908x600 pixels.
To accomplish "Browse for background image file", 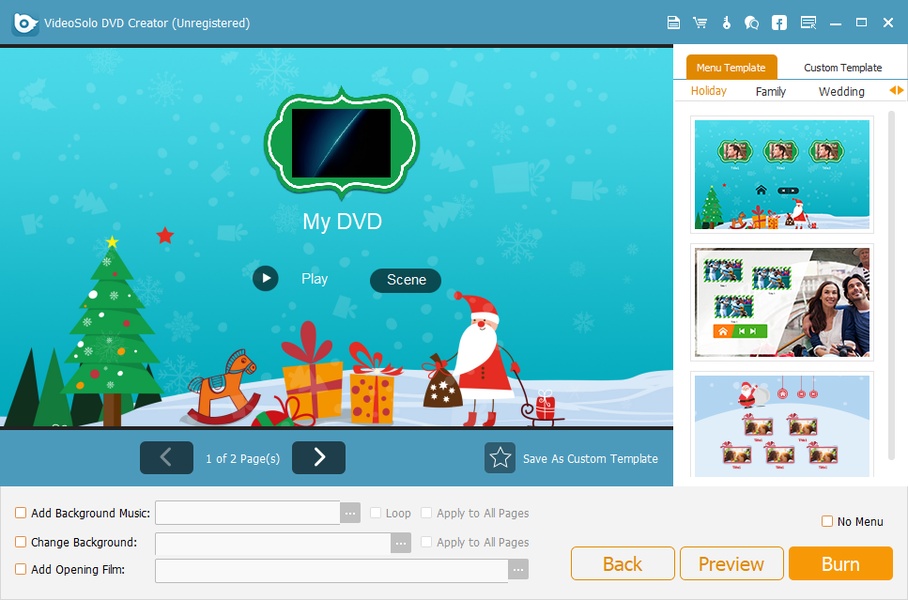I will point(401,543).
